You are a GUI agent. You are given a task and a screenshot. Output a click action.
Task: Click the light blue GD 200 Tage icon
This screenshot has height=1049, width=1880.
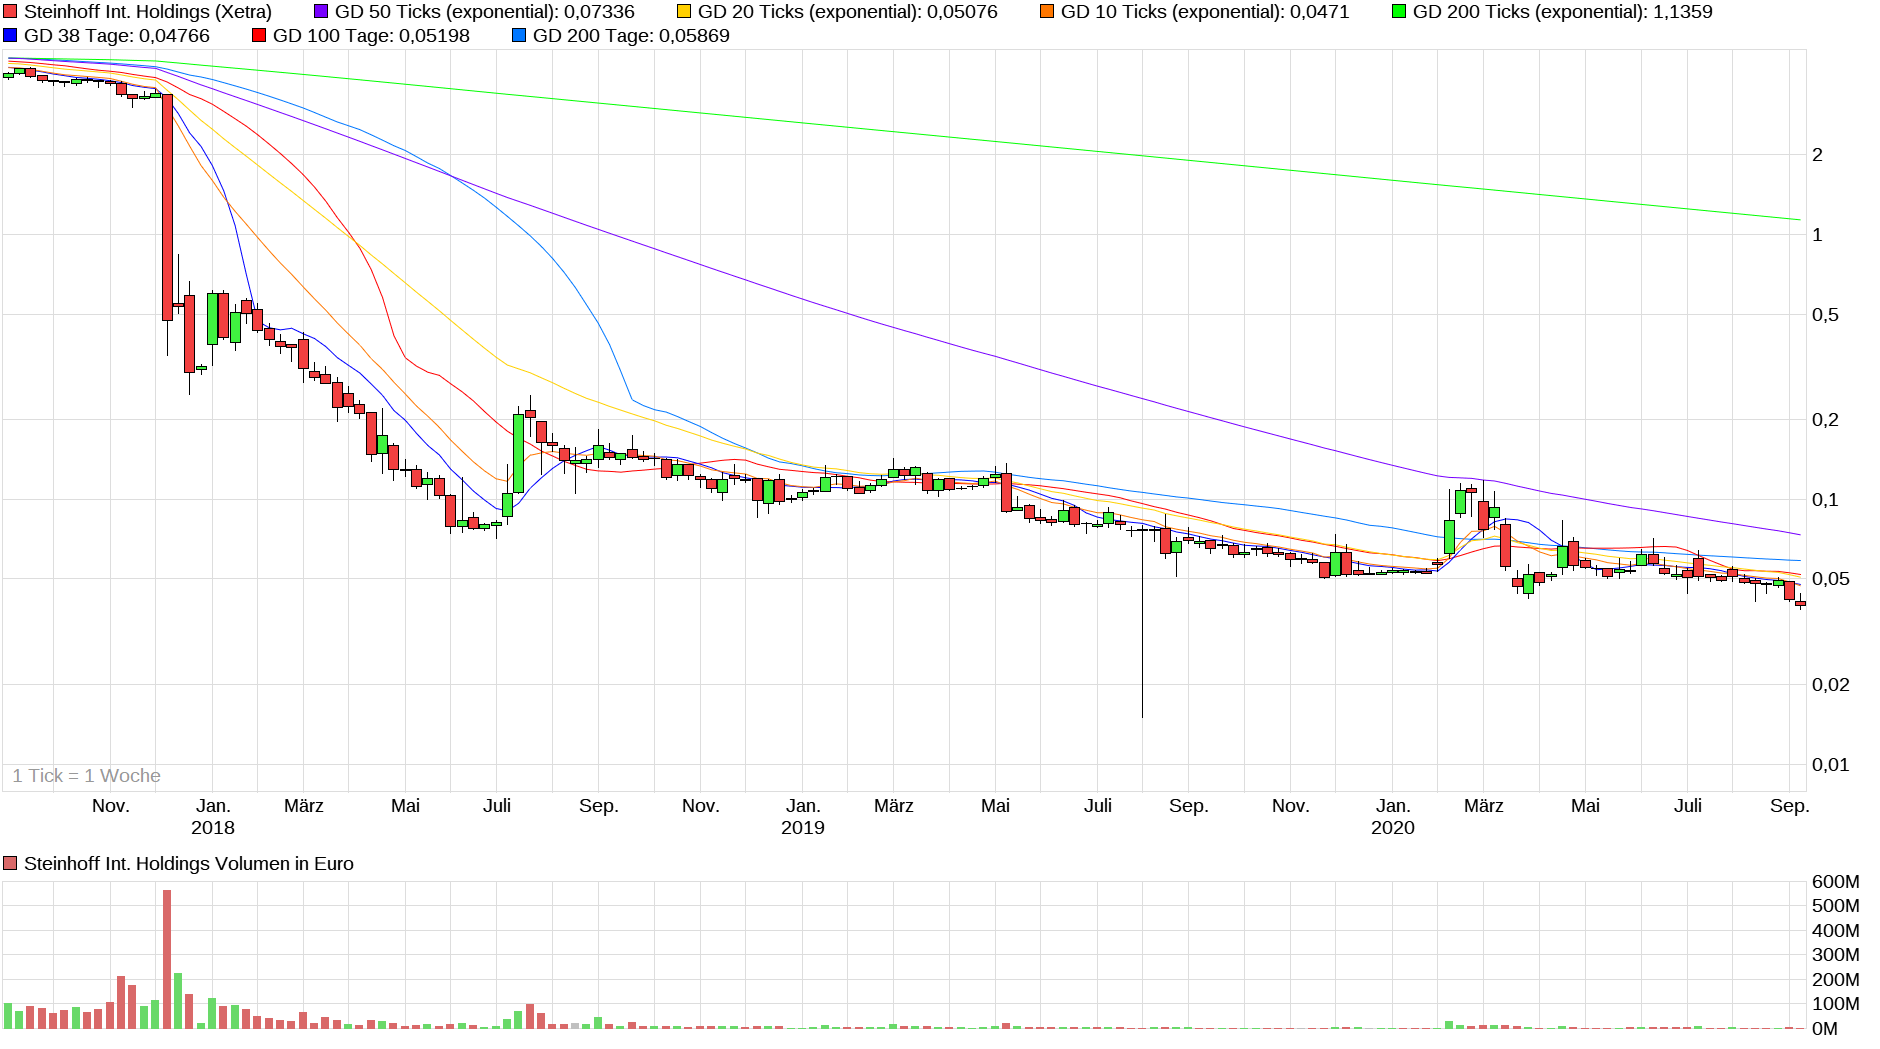(x=518, y=35)
